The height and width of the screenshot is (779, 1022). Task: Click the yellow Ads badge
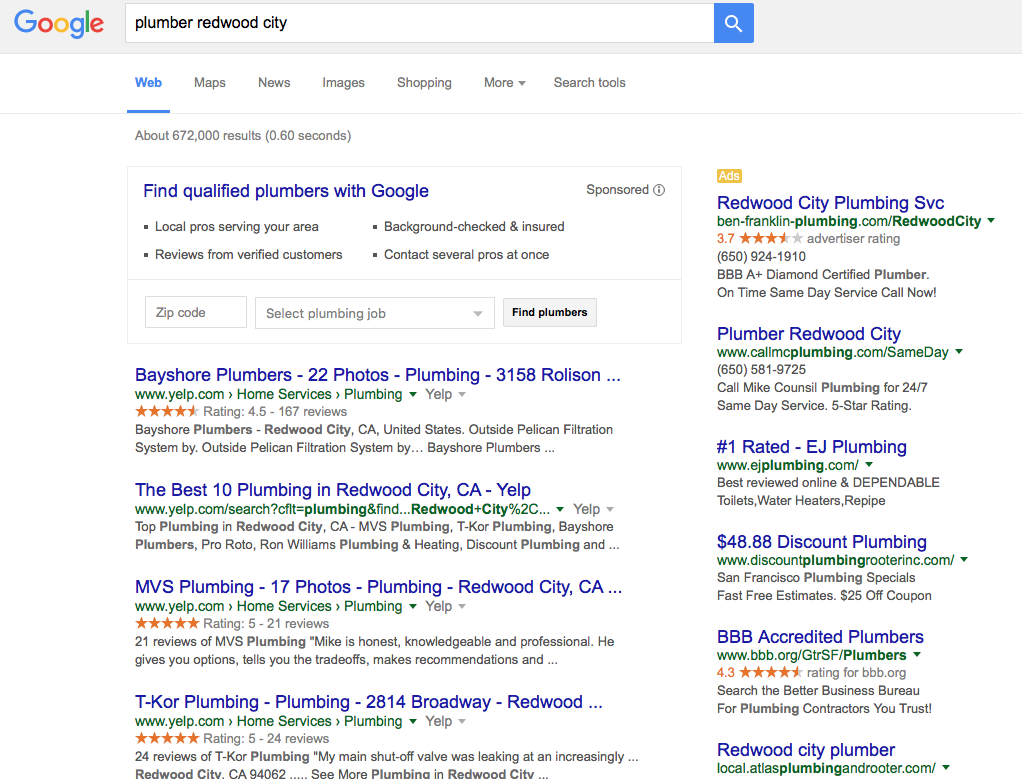coord(729,176)
